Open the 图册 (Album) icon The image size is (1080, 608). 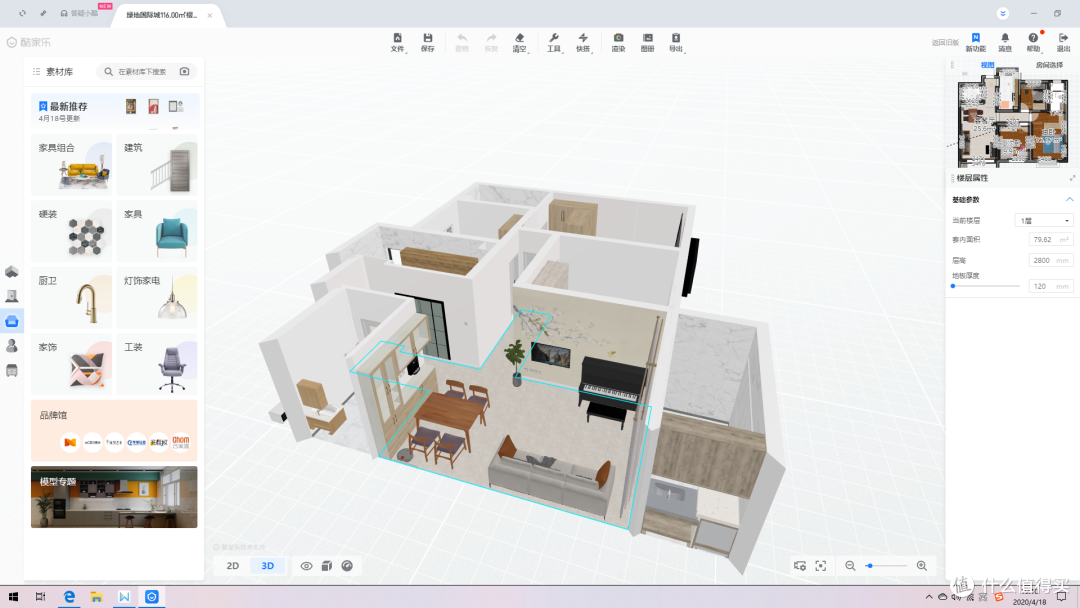[647, 43]
